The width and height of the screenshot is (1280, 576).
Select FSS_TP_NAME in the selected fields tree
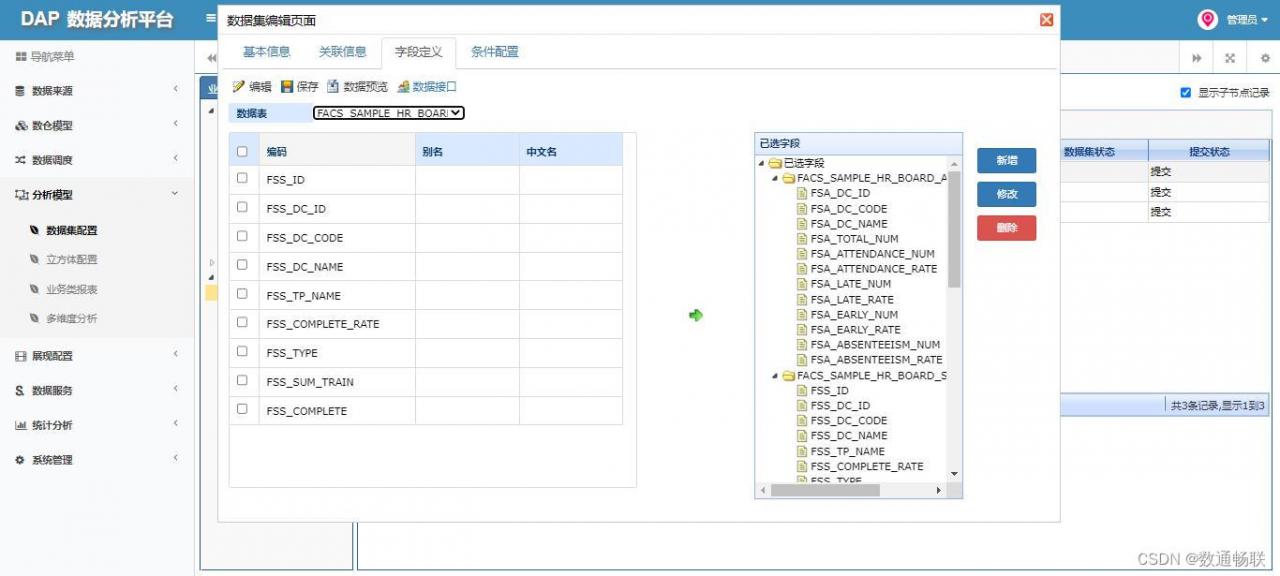tap(847, 451)
